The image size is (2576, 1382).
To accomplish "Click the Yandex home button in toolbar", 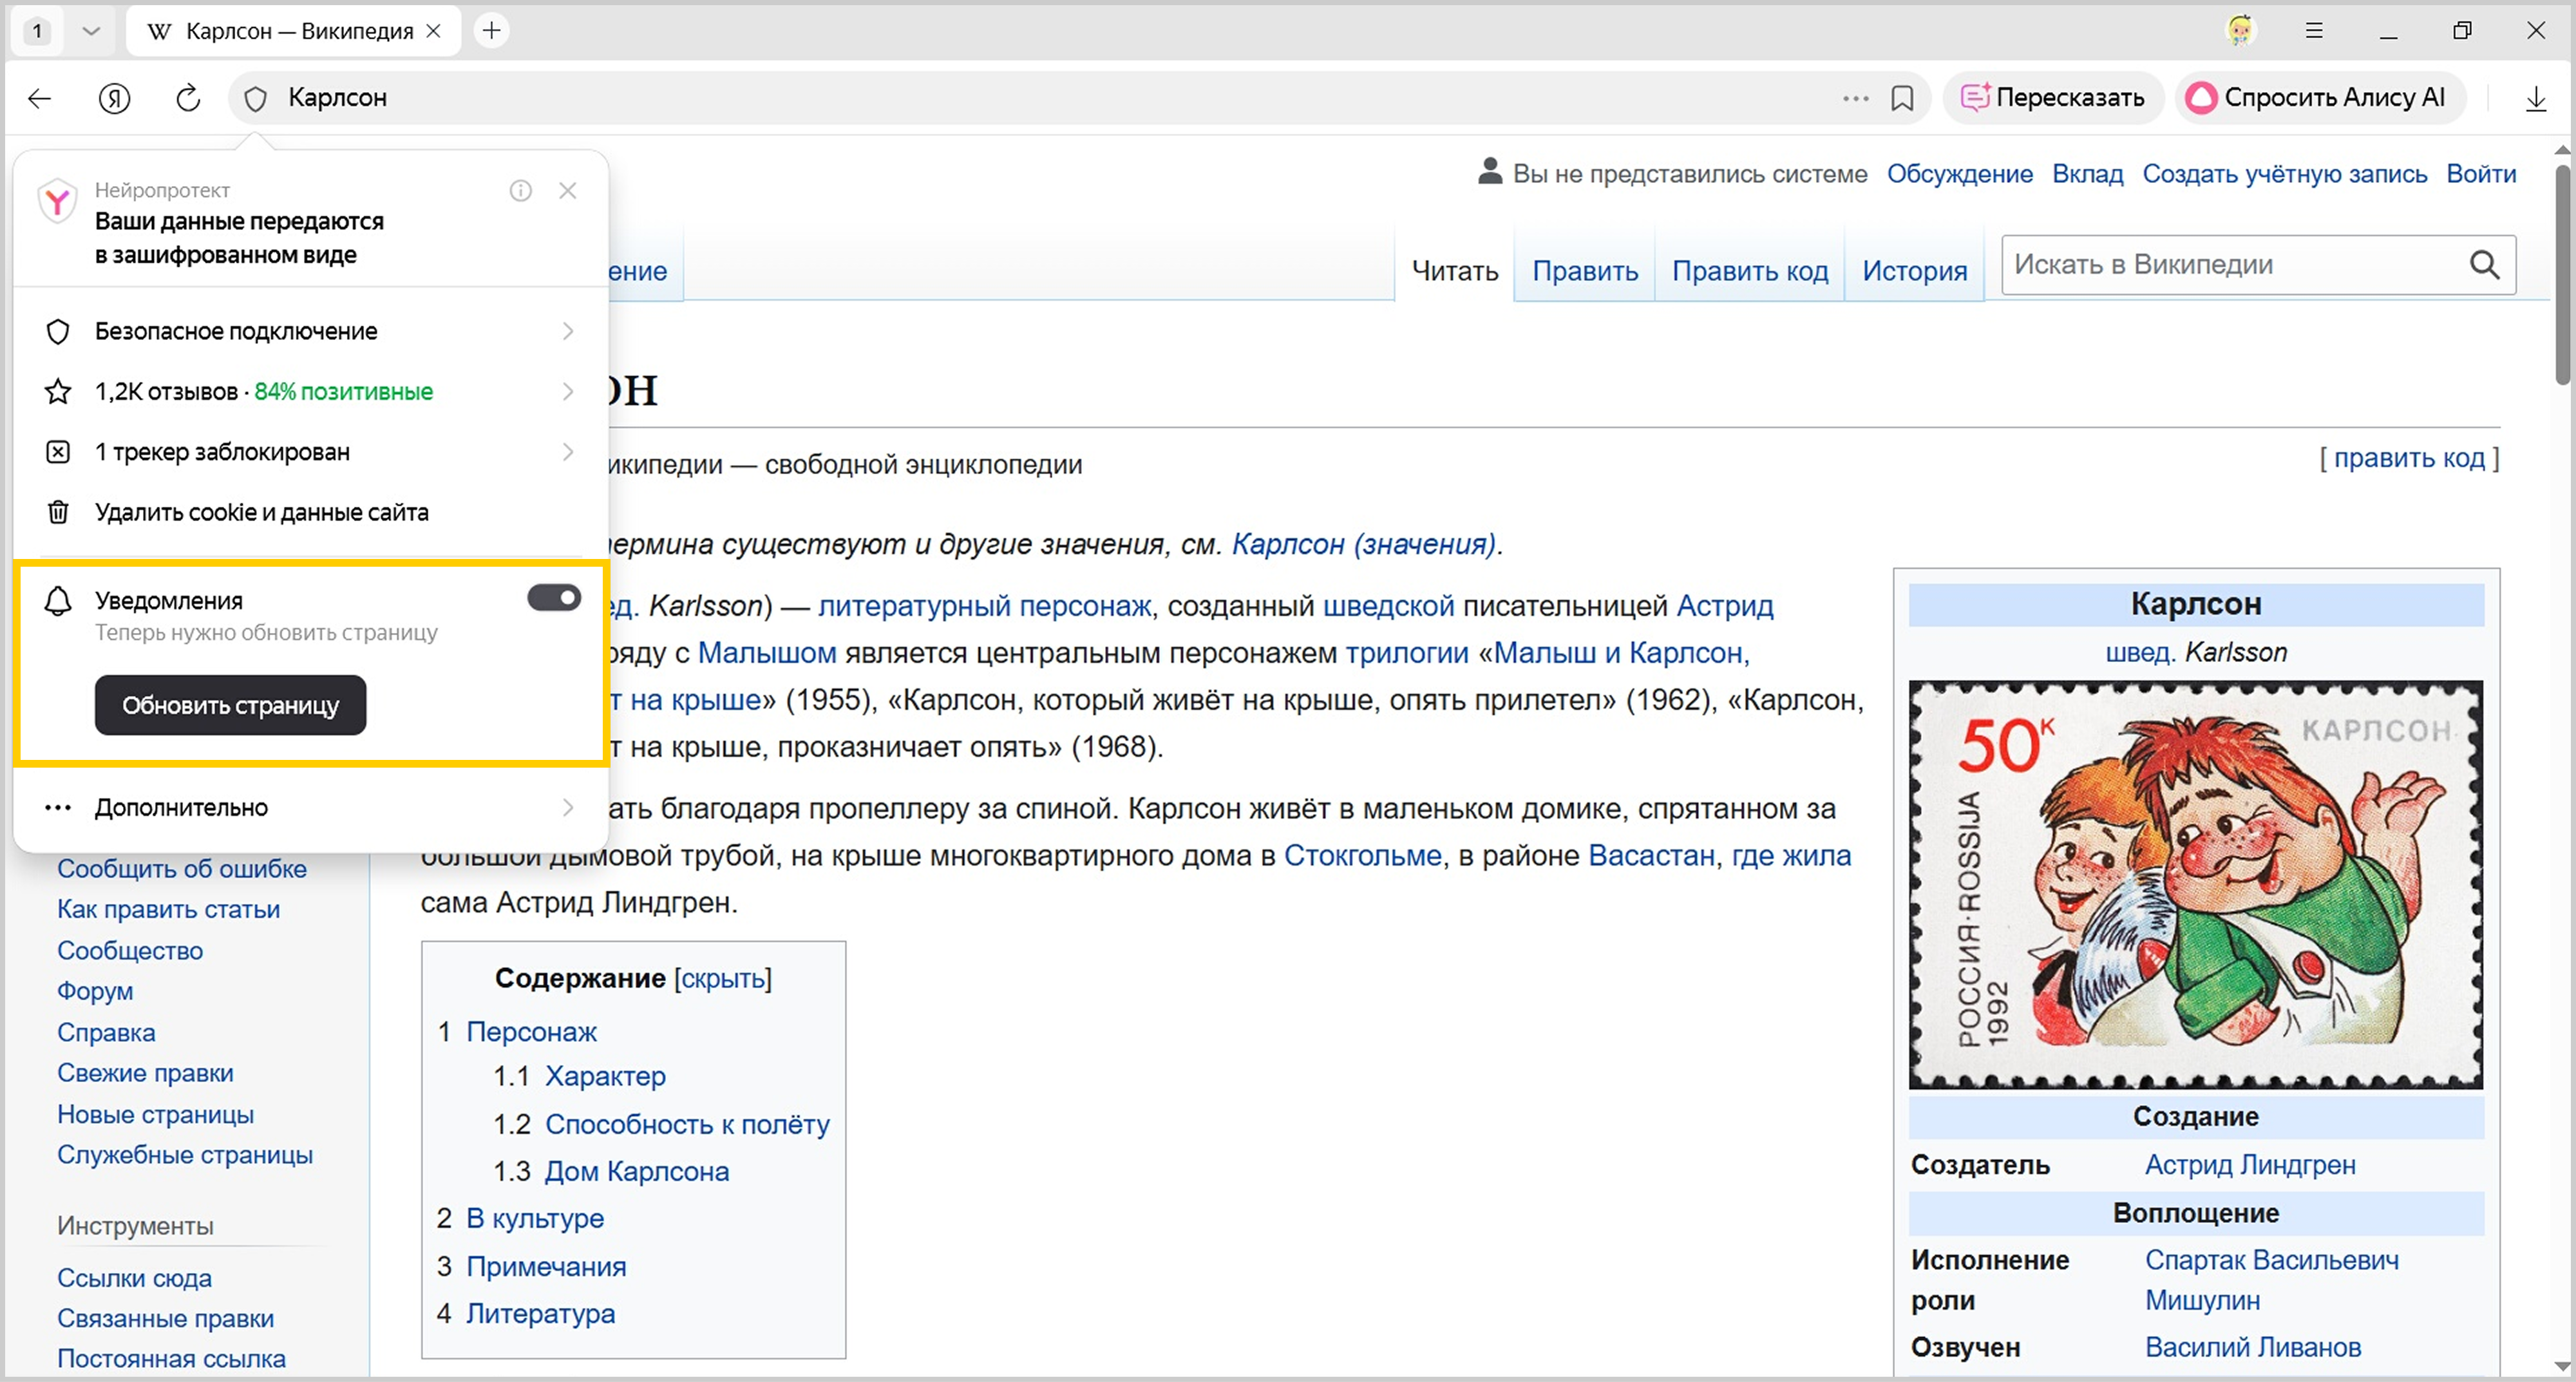I will click(115, 98).
